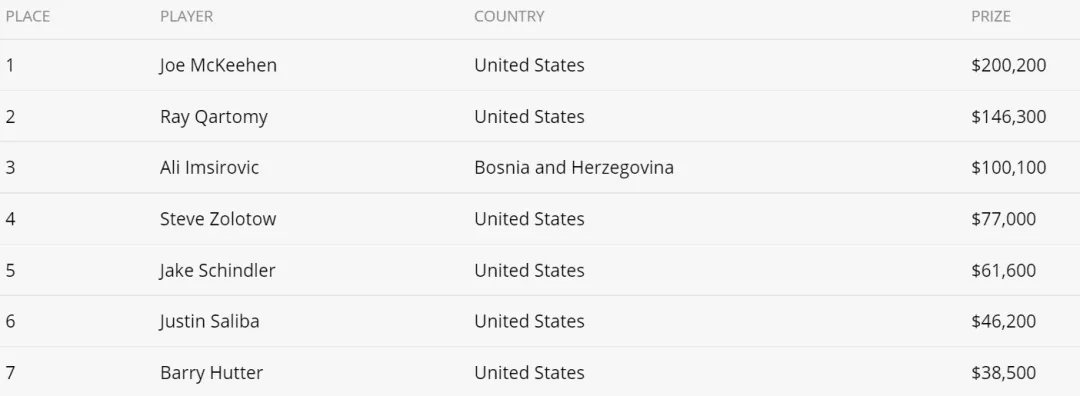
Task: Click the COUNTRY column header
Action: (509, 17)
